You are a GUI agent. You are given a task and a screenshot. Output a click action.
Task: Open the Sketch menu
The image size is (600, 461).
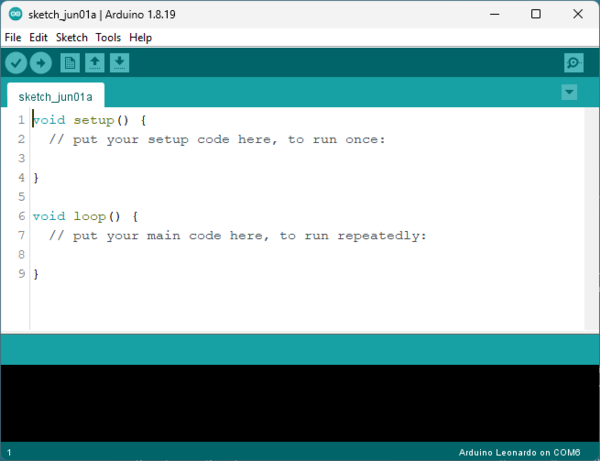click(x=72, y=37)
